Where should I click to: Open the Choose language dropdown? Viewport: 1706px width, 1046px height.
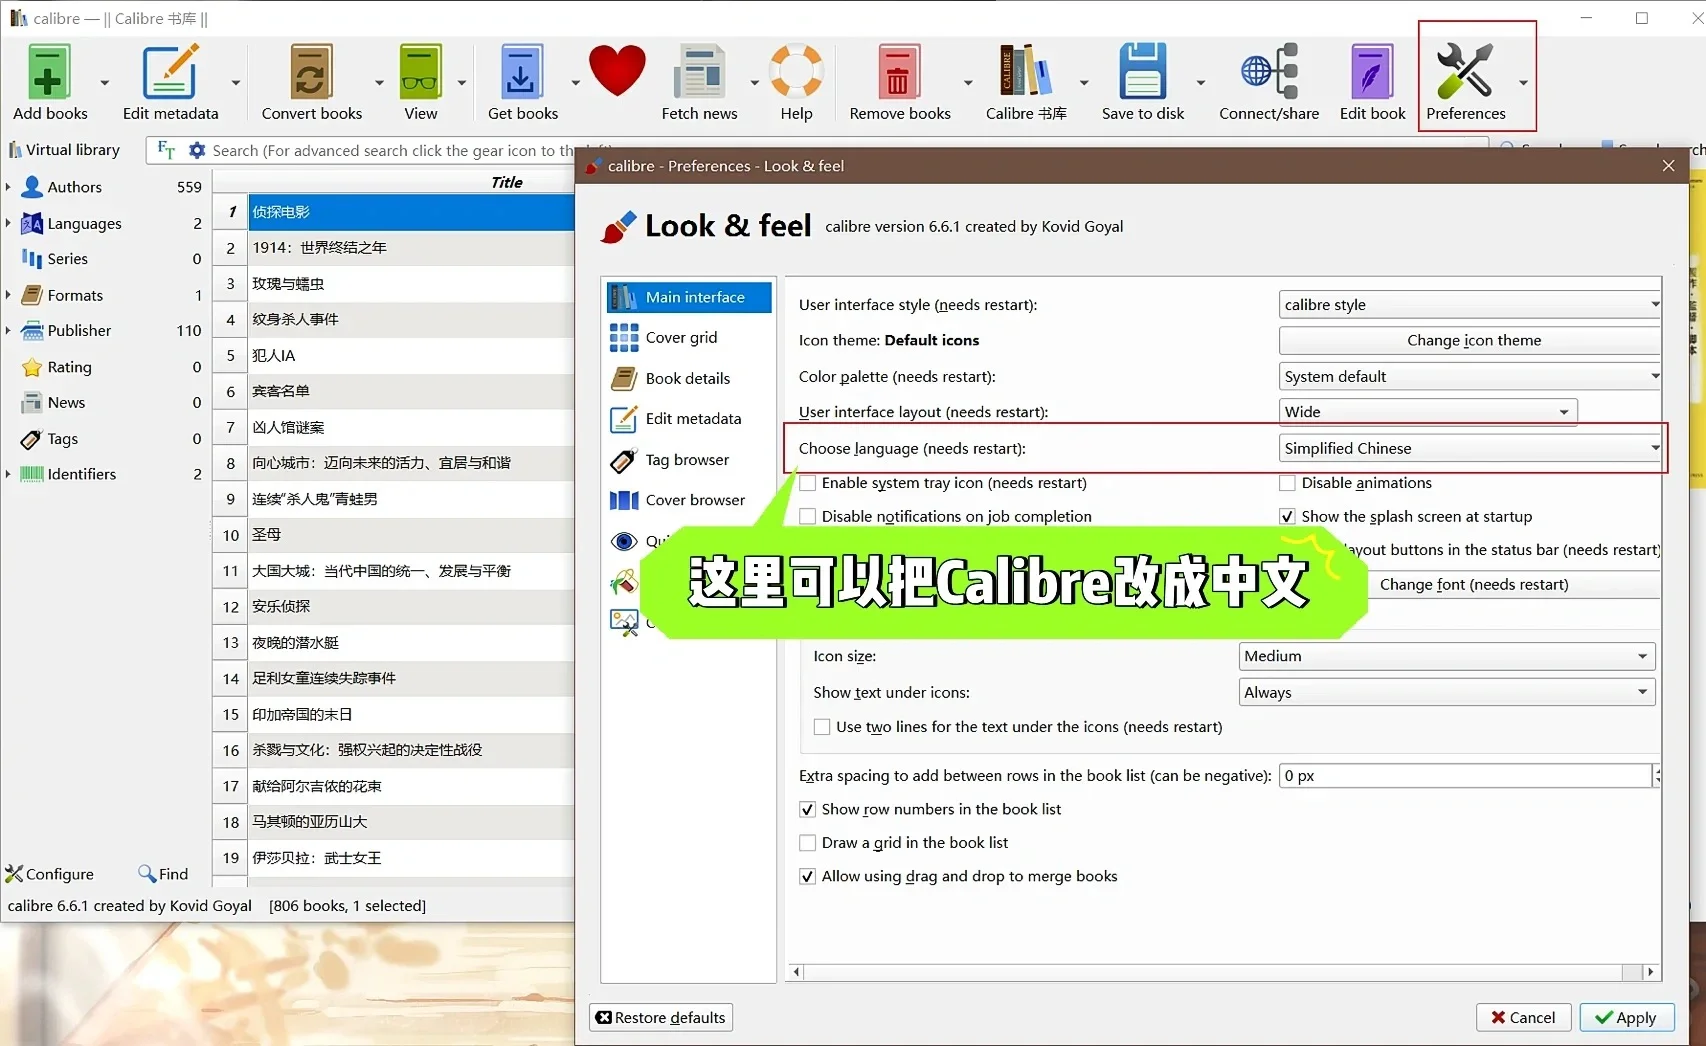point(1470,449)
